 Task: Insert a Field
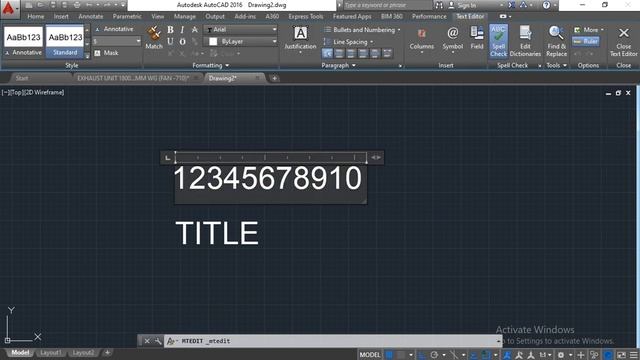point(477,38)
